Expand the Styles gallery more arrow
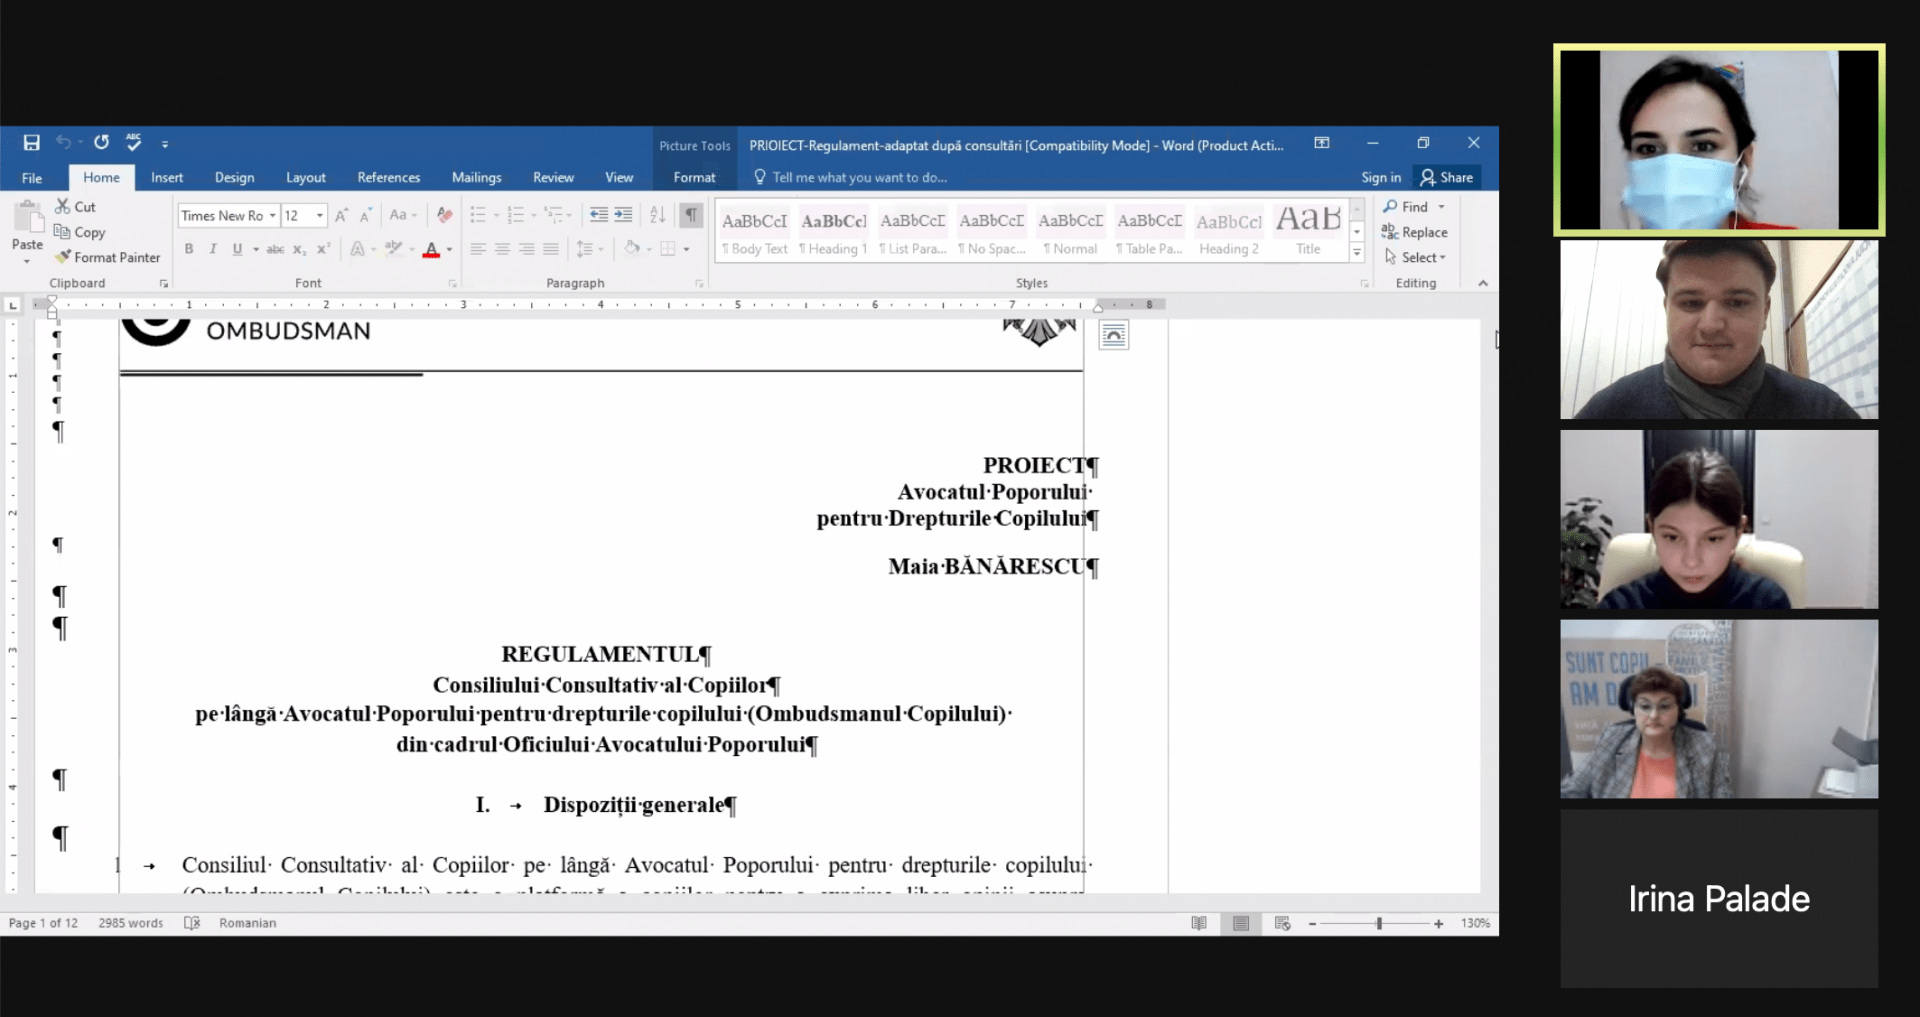Viewport: 1920px width, 1017px height. [x=1357, y=254]
